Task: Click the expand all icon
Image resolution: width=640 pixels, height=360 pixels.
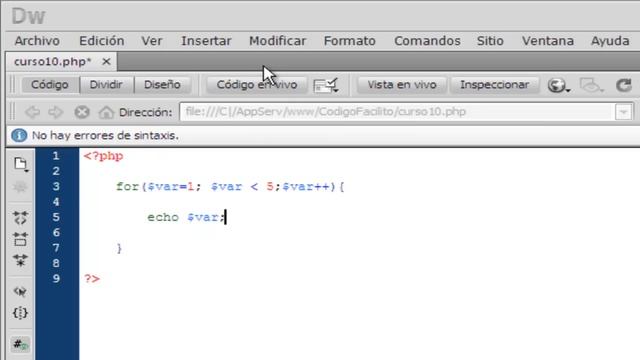Action: 20,260
